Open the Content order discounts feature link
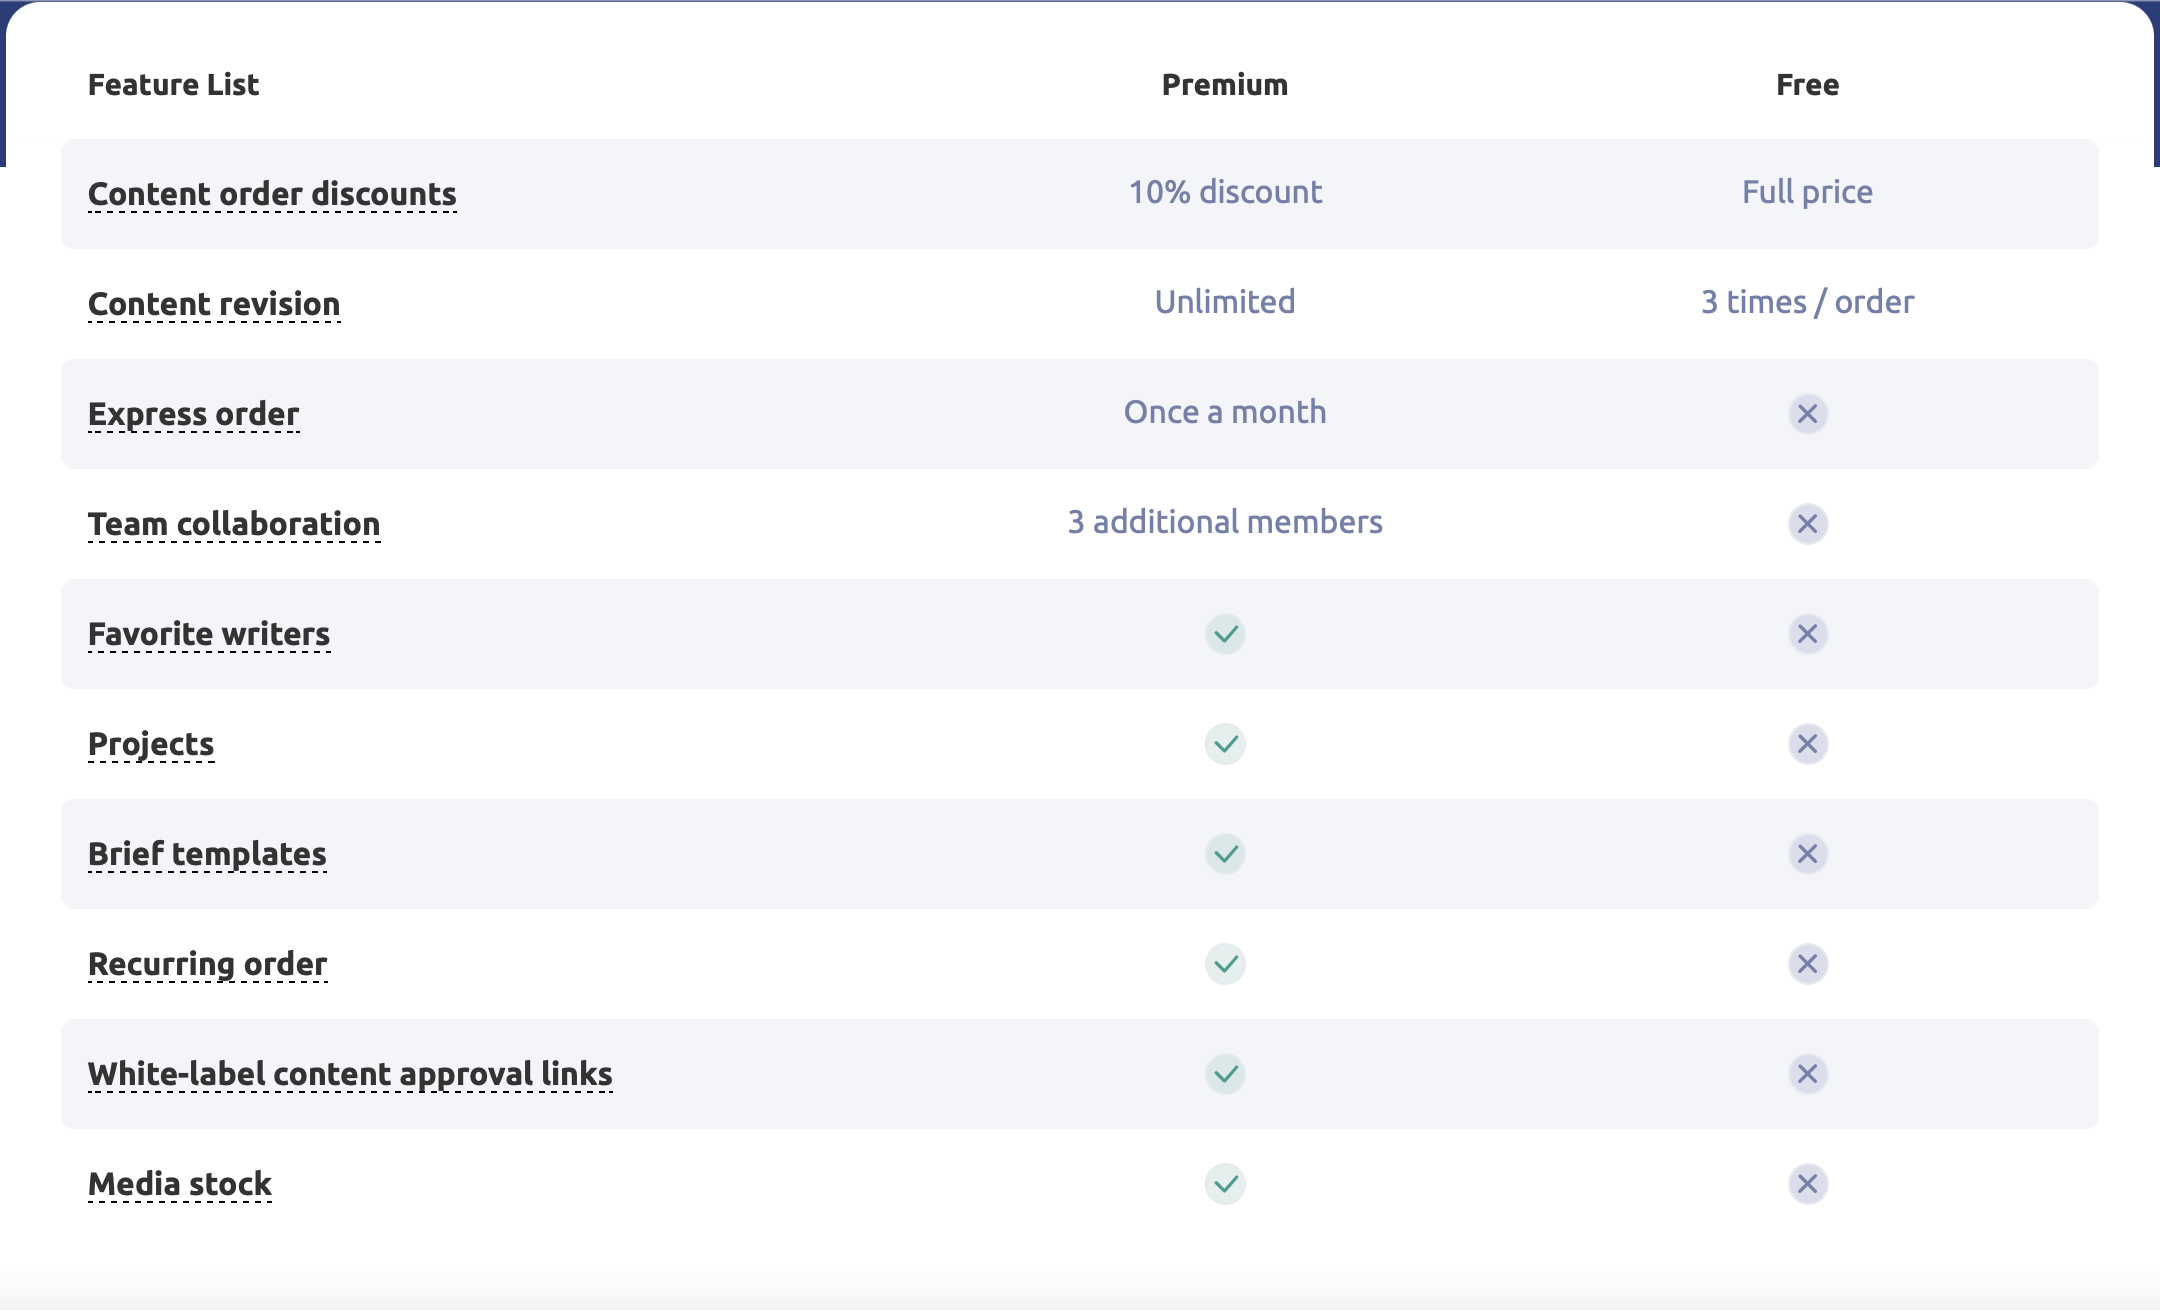 (x=272, y=194)
